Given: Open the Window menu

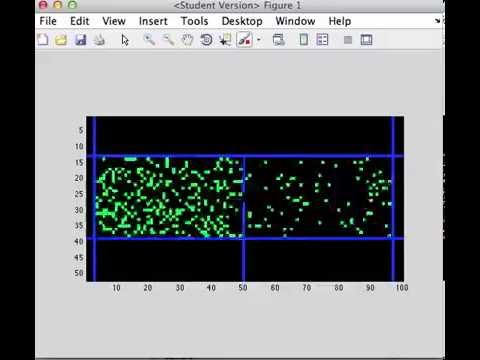Looking at the screenshot, I should 295,21.
